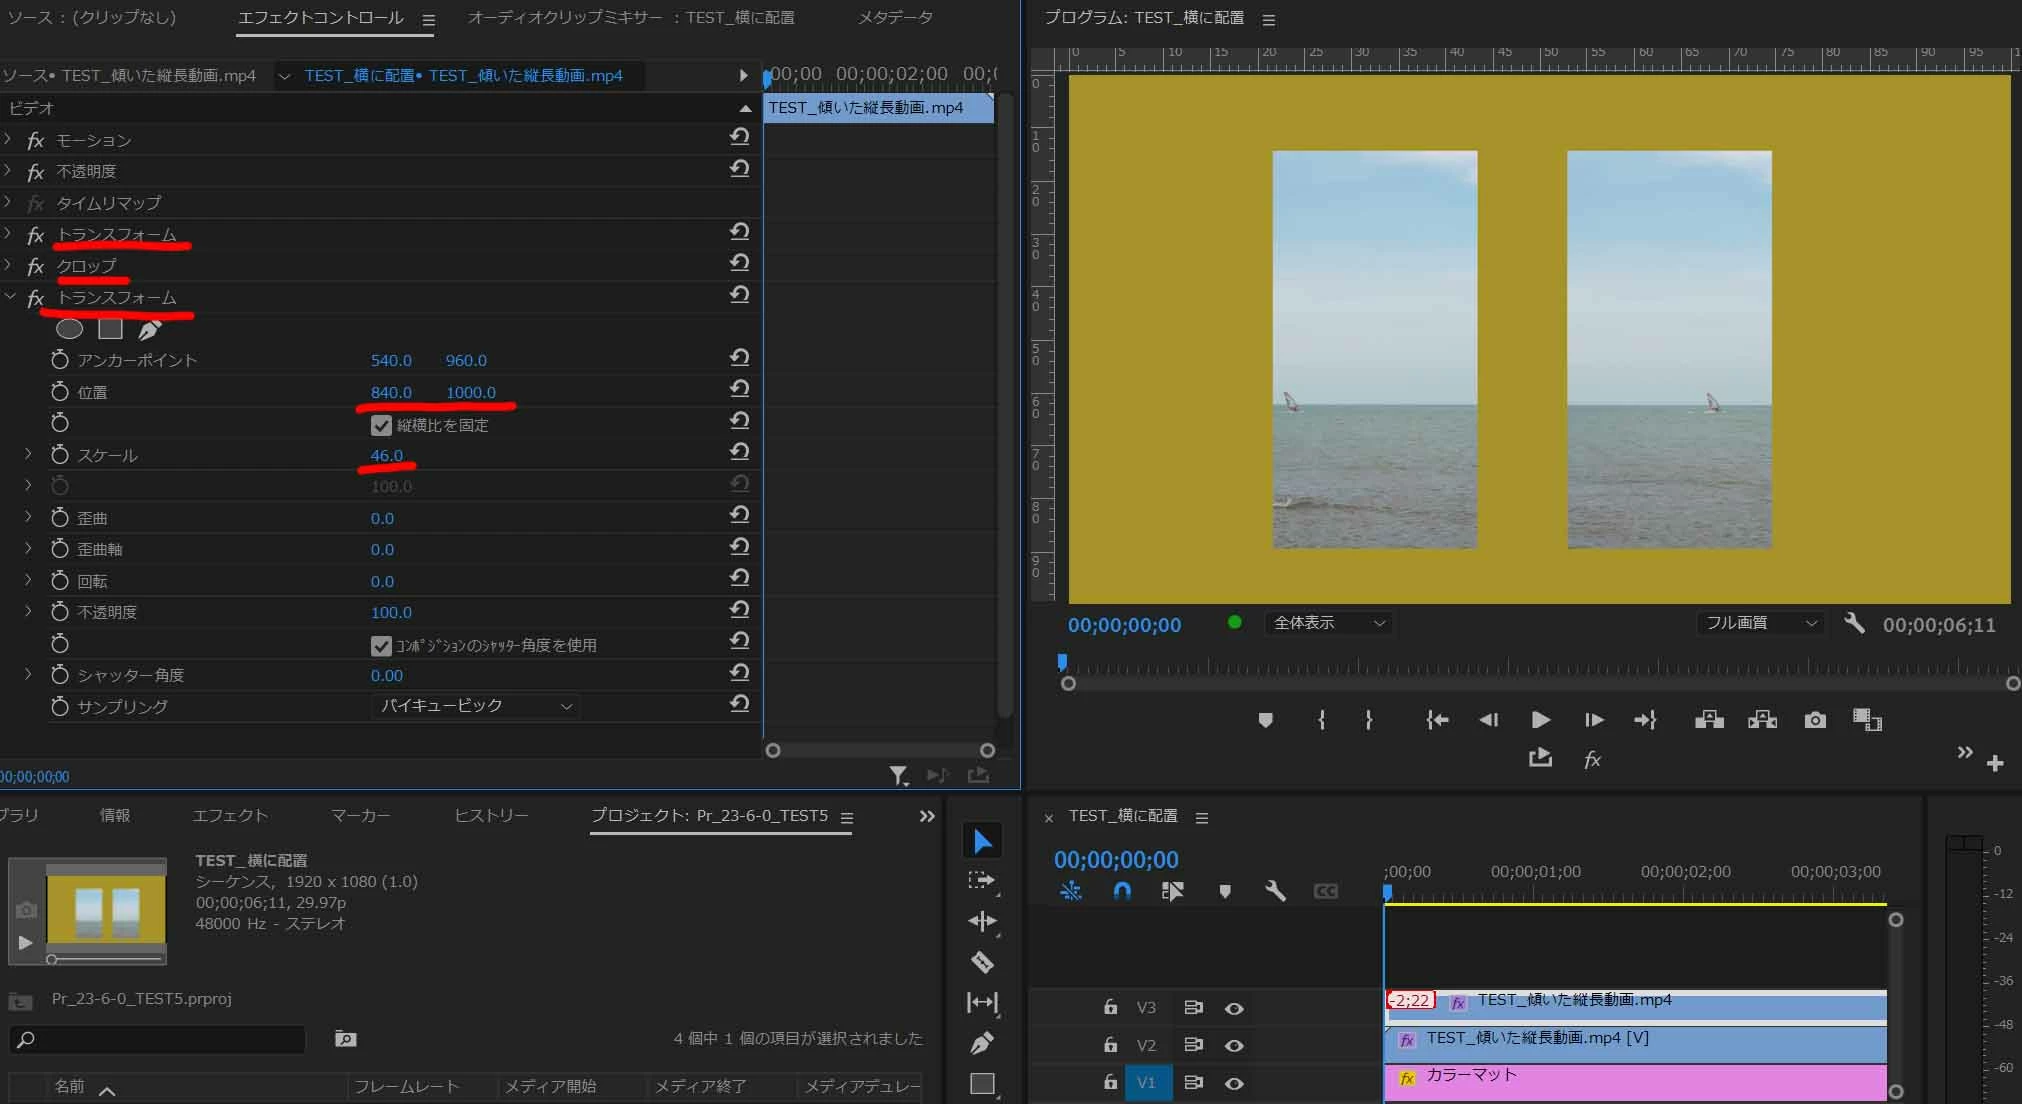Switch to the メタデータ tab
The image size is (2022, 1104).
[895, 18]
